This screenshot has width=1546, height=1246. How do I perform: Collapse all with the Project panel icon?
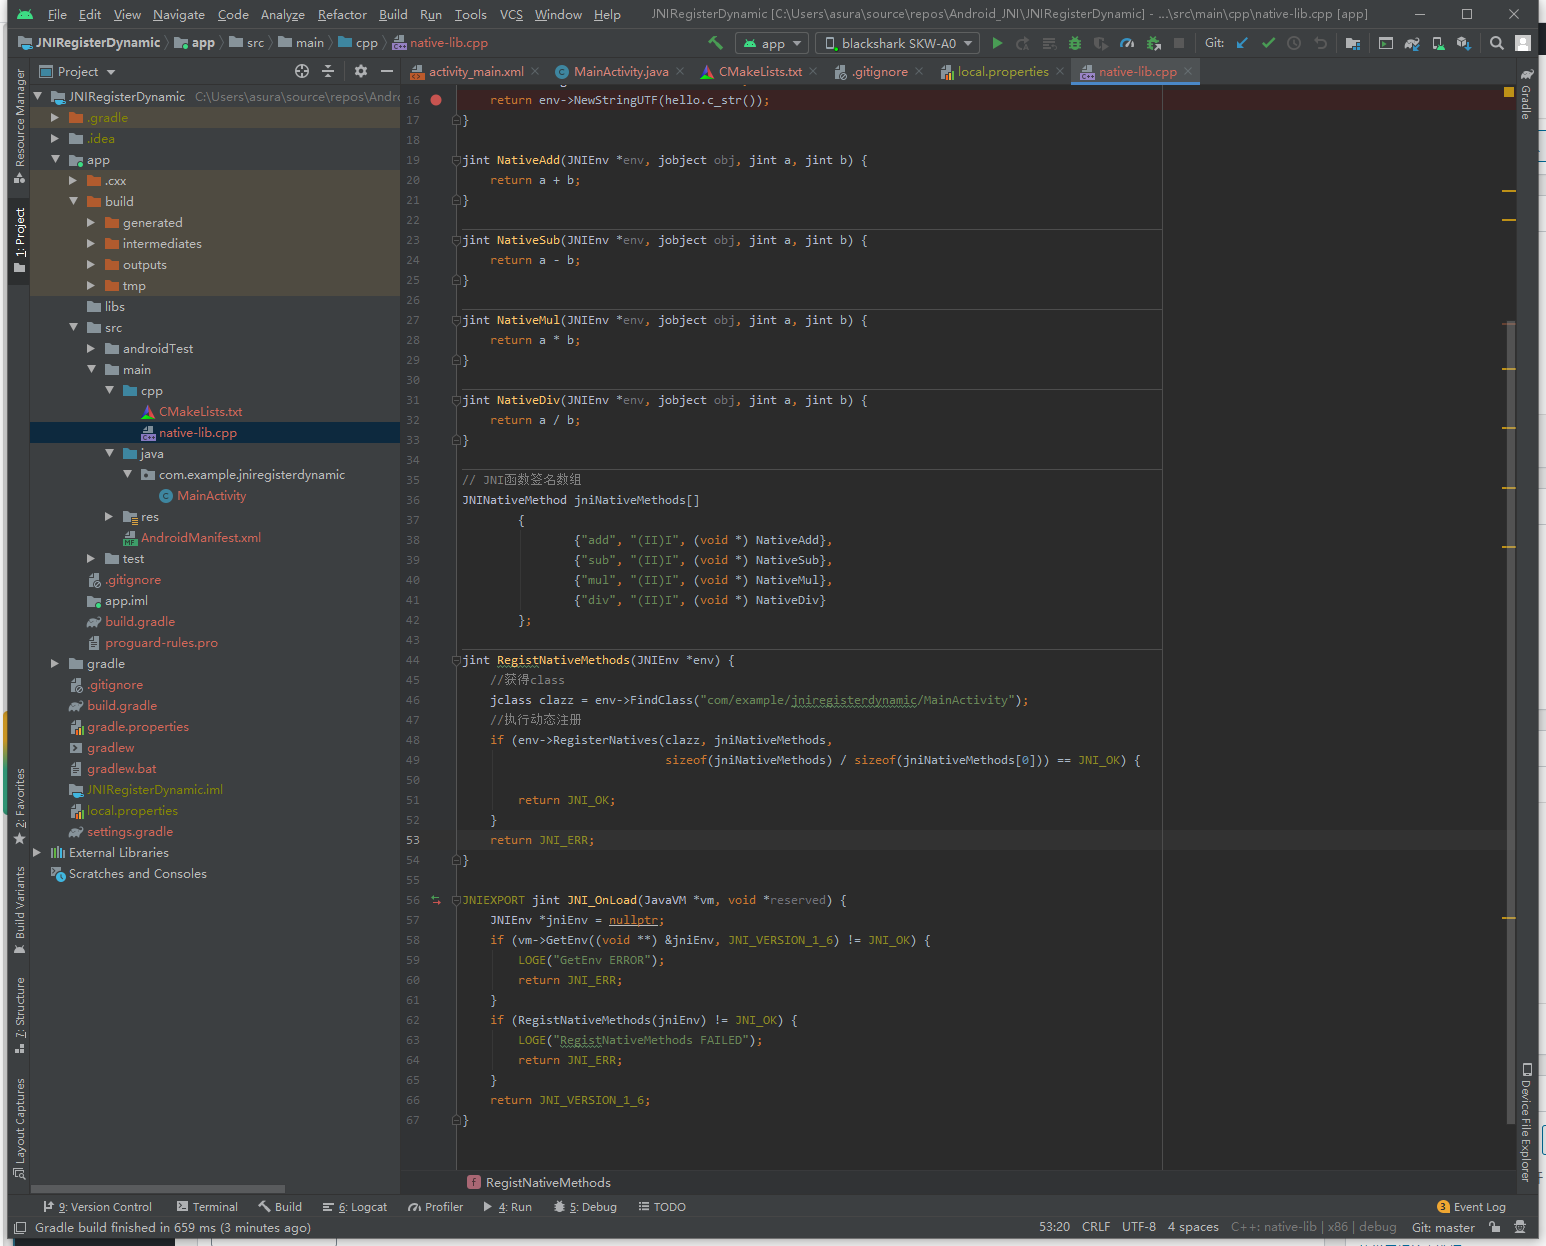(328, 71)
